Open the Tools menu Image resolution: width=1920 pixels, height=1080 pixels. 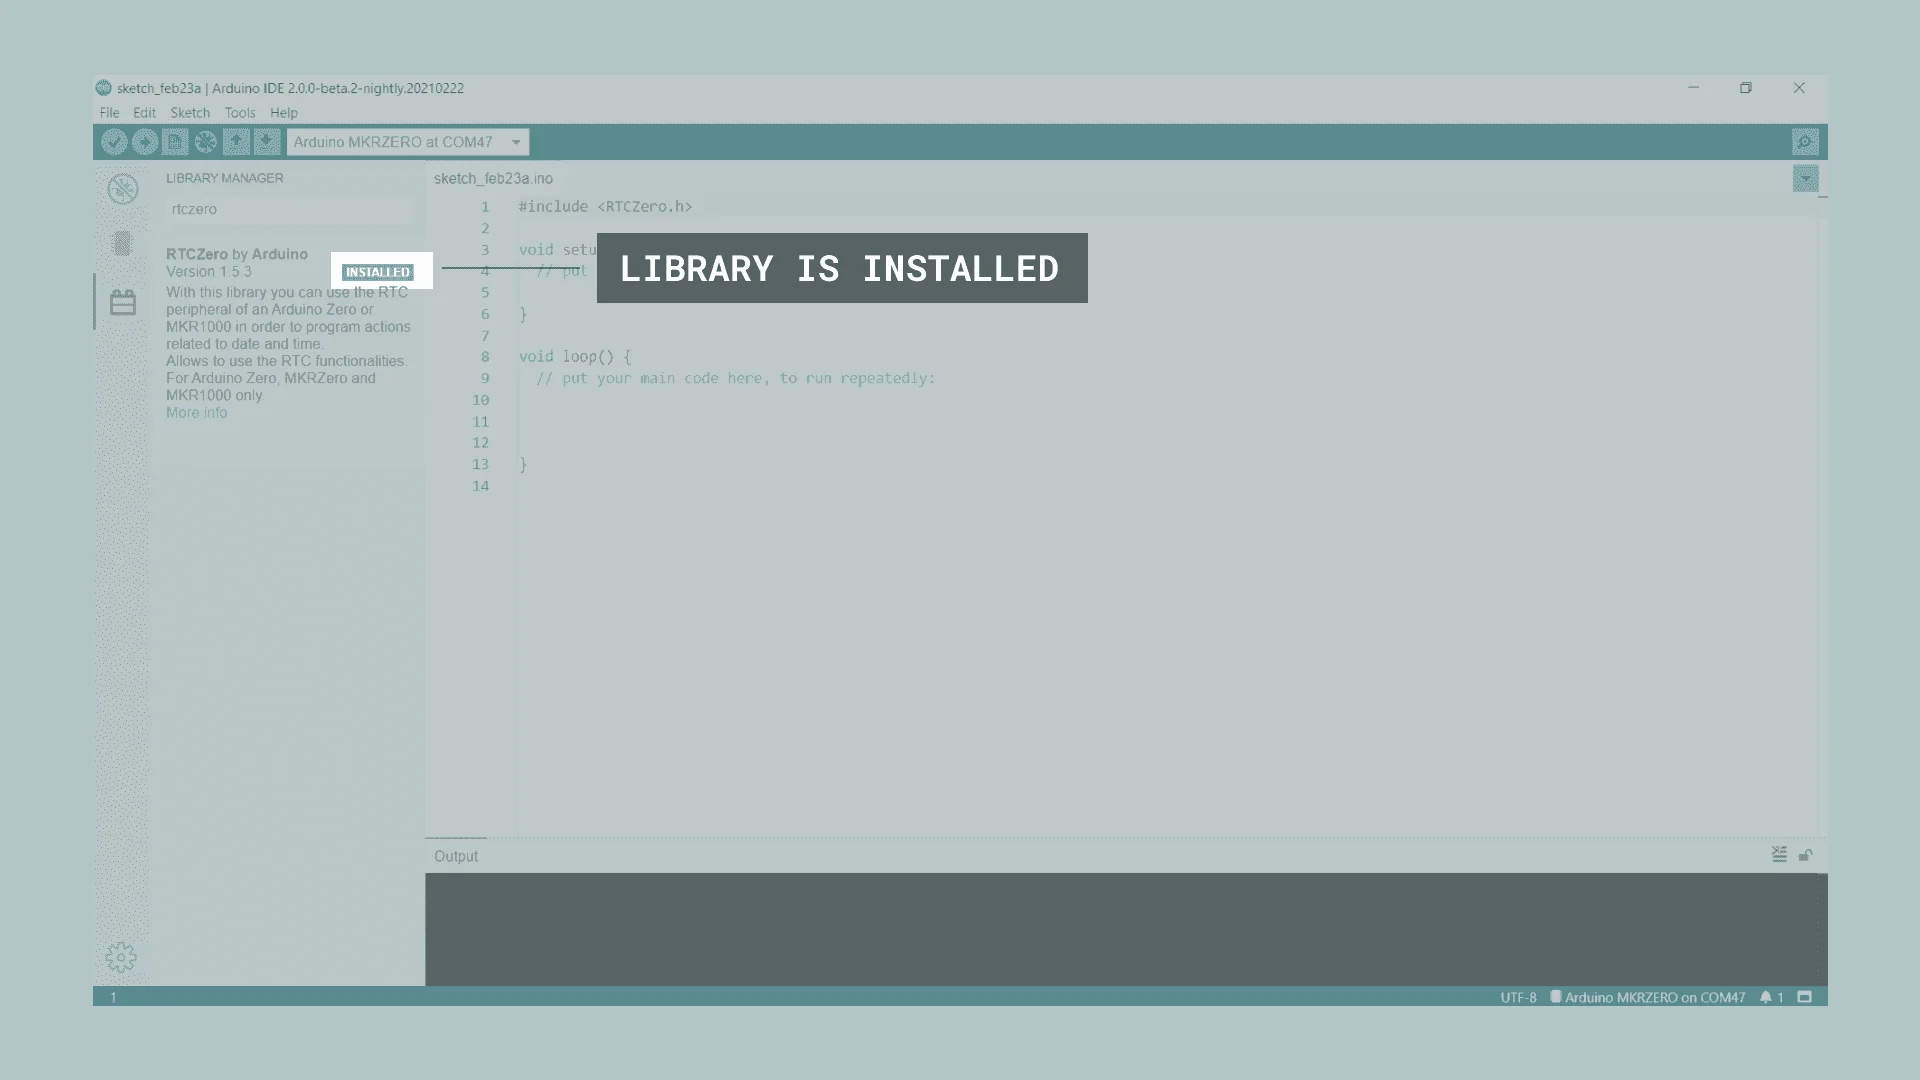point(240,113)
